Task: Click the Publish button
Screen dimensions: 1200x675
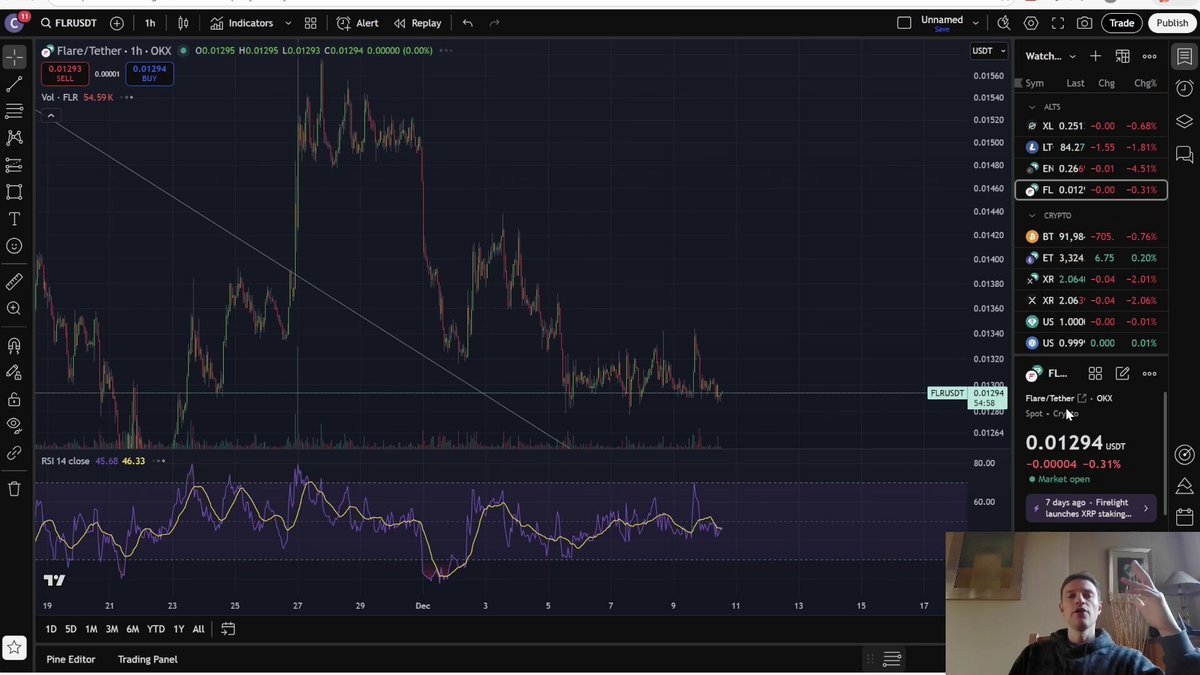Action: point(1172,23)
